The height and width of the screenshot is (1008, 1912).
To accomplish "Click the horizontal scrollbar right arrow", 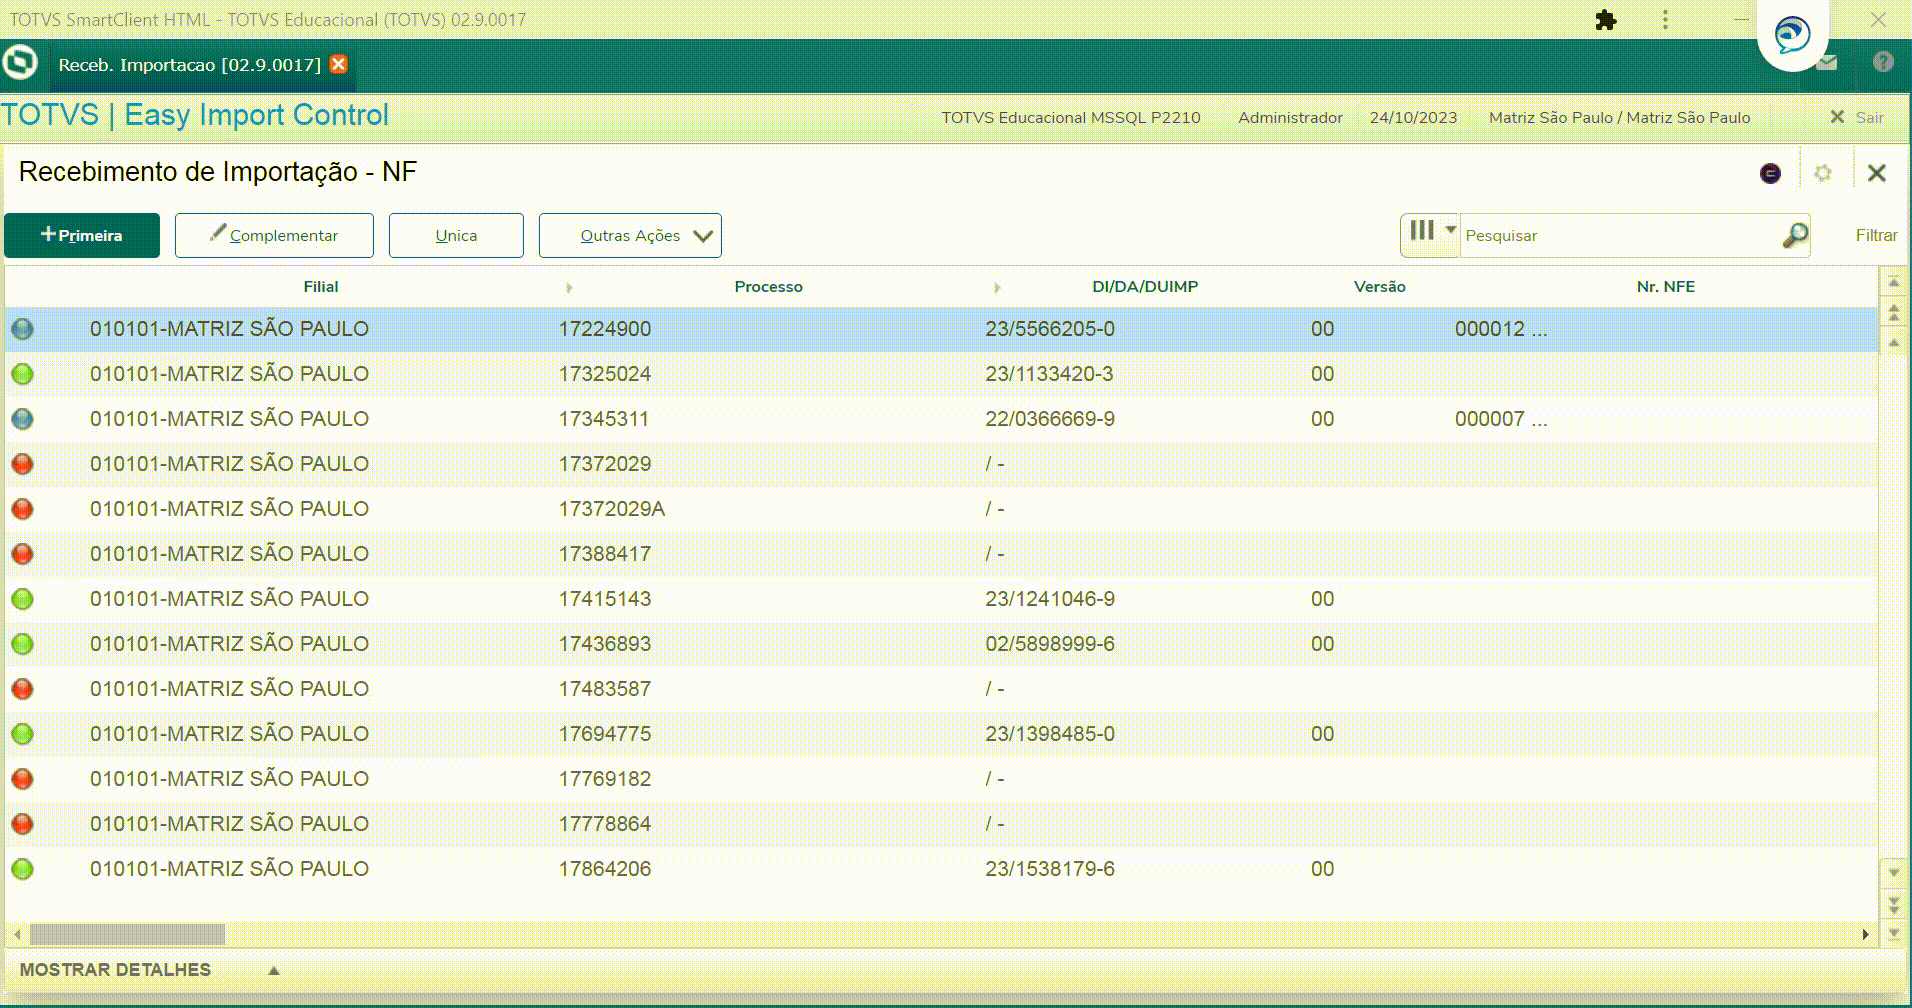I will (x=1865, y=934).
